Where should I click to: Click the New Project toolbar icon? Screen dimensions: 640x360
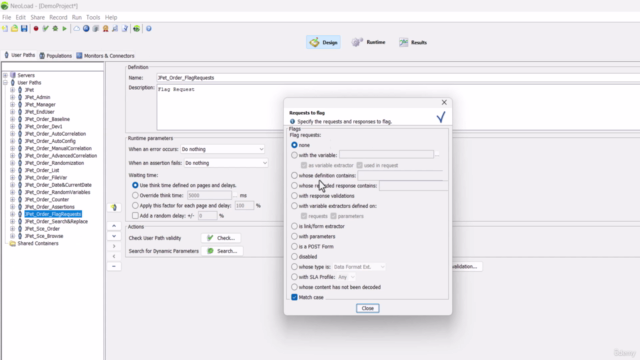5,29
